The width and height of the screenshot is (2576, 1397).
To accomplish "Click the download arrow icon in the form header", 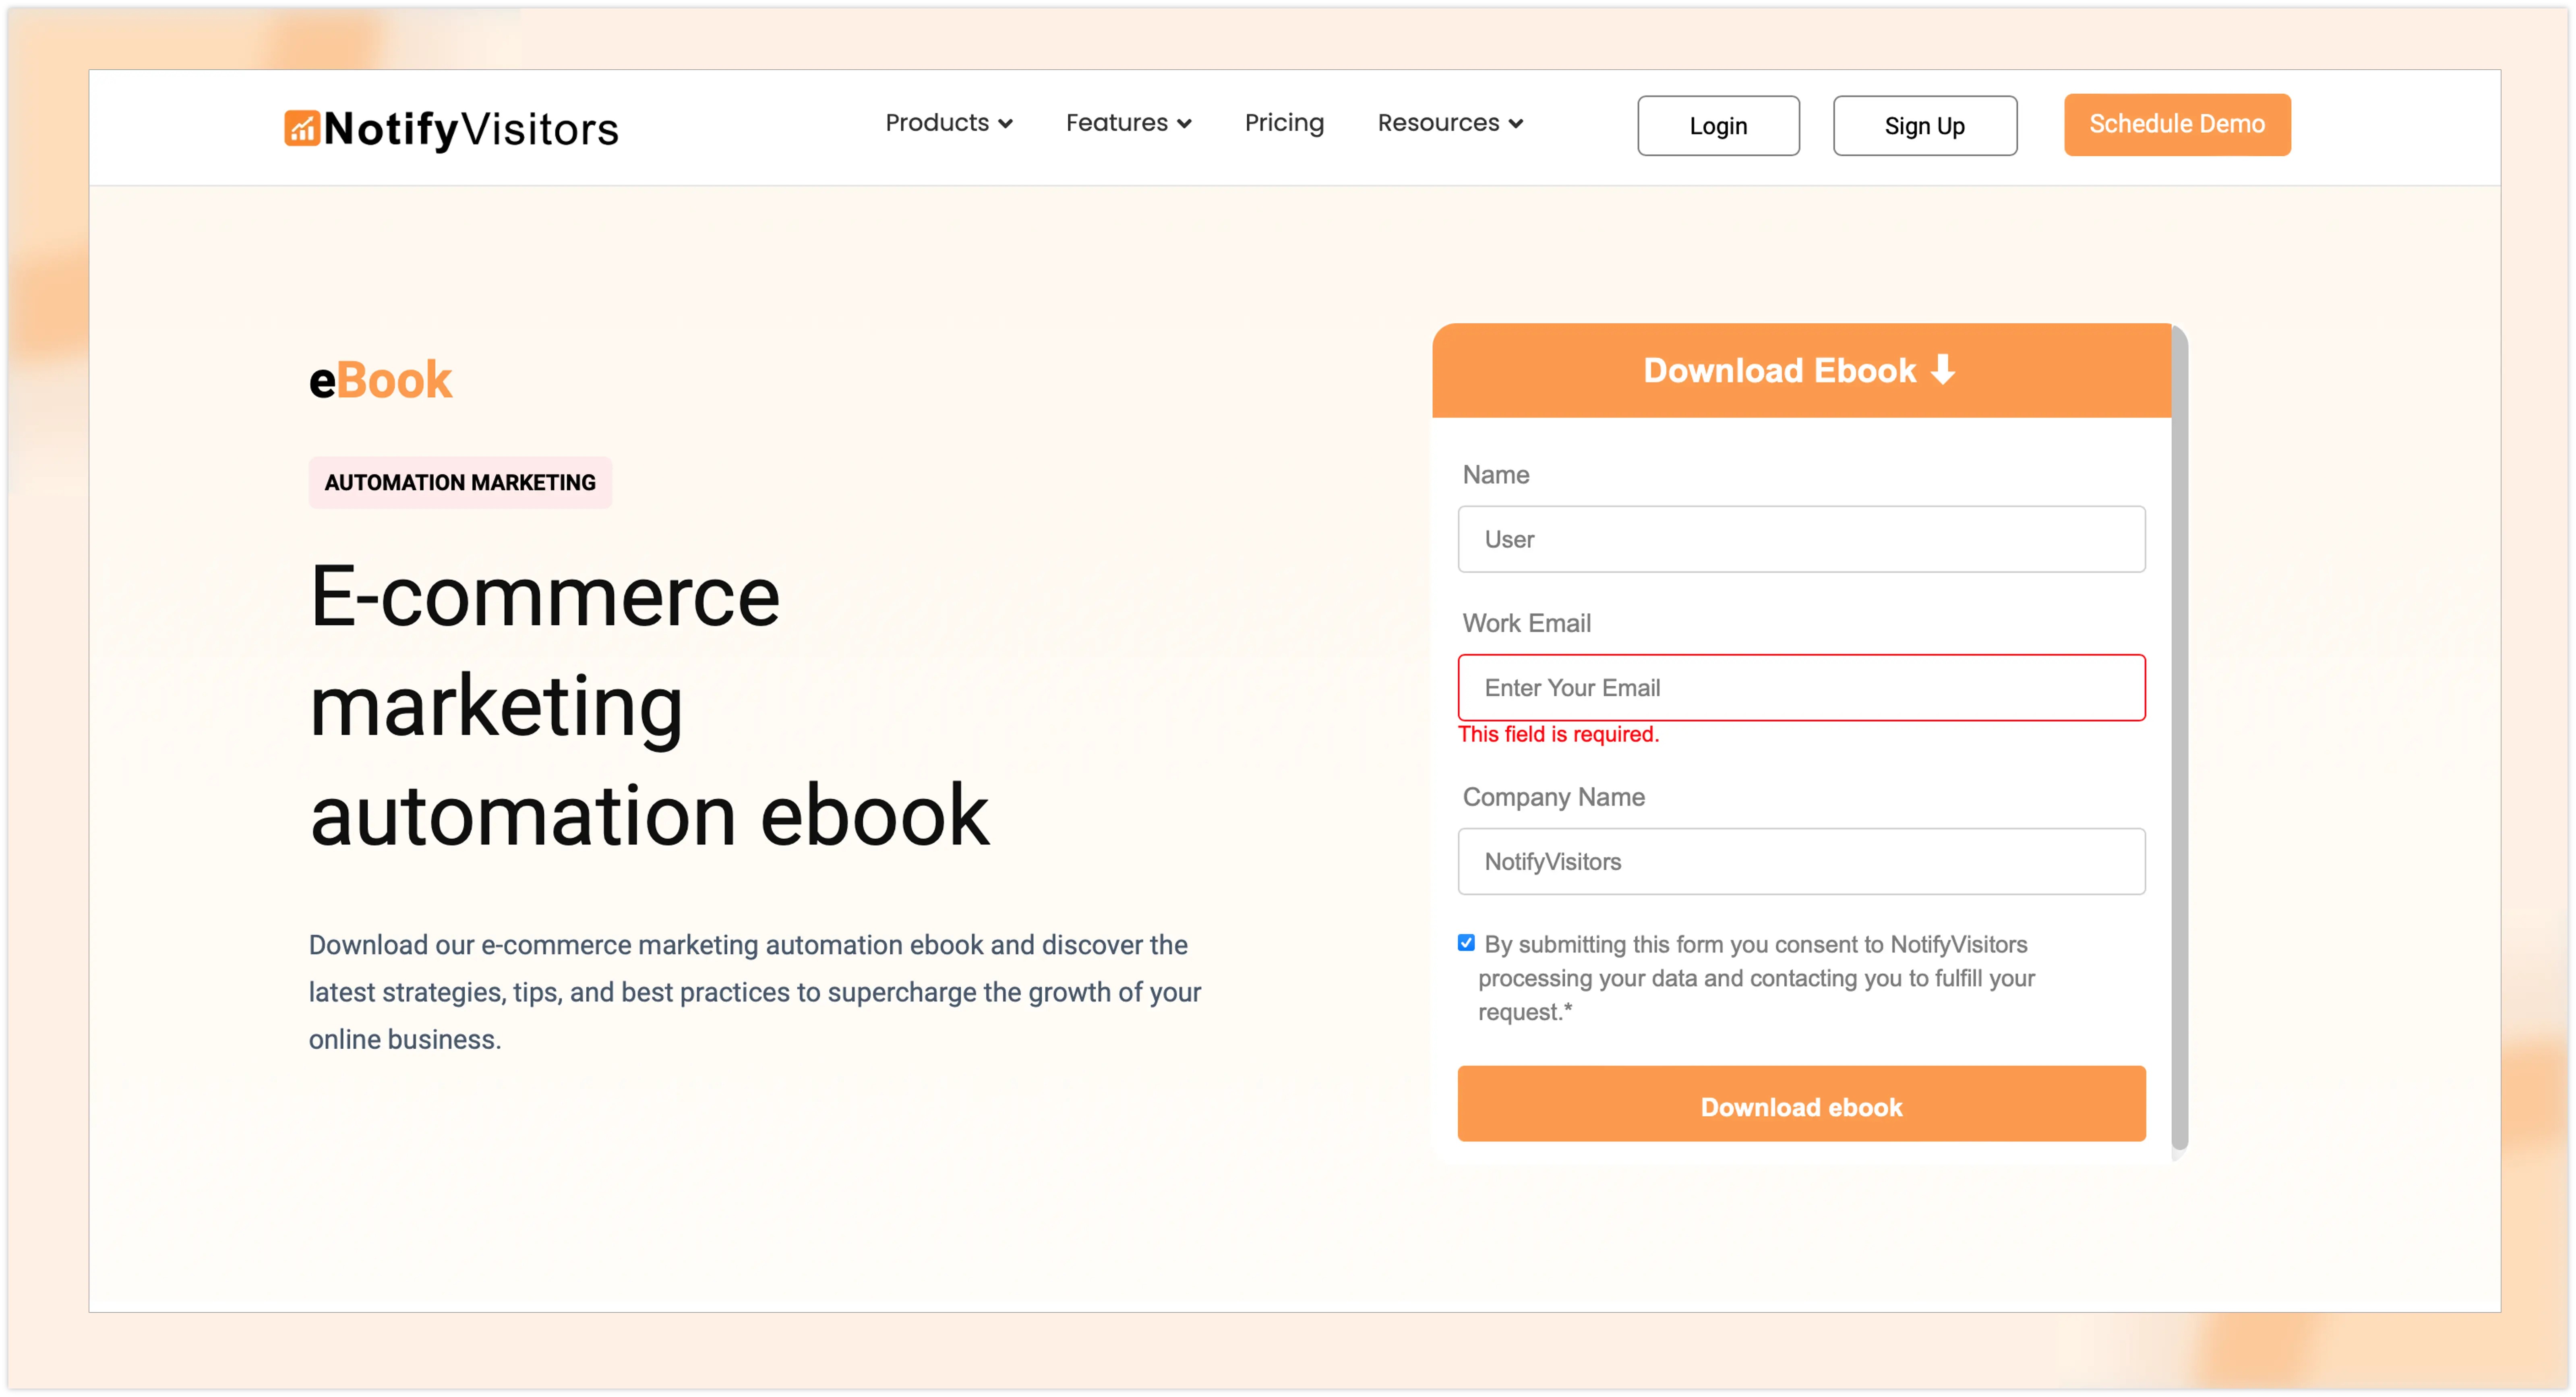I will (x=1942, y=370).
